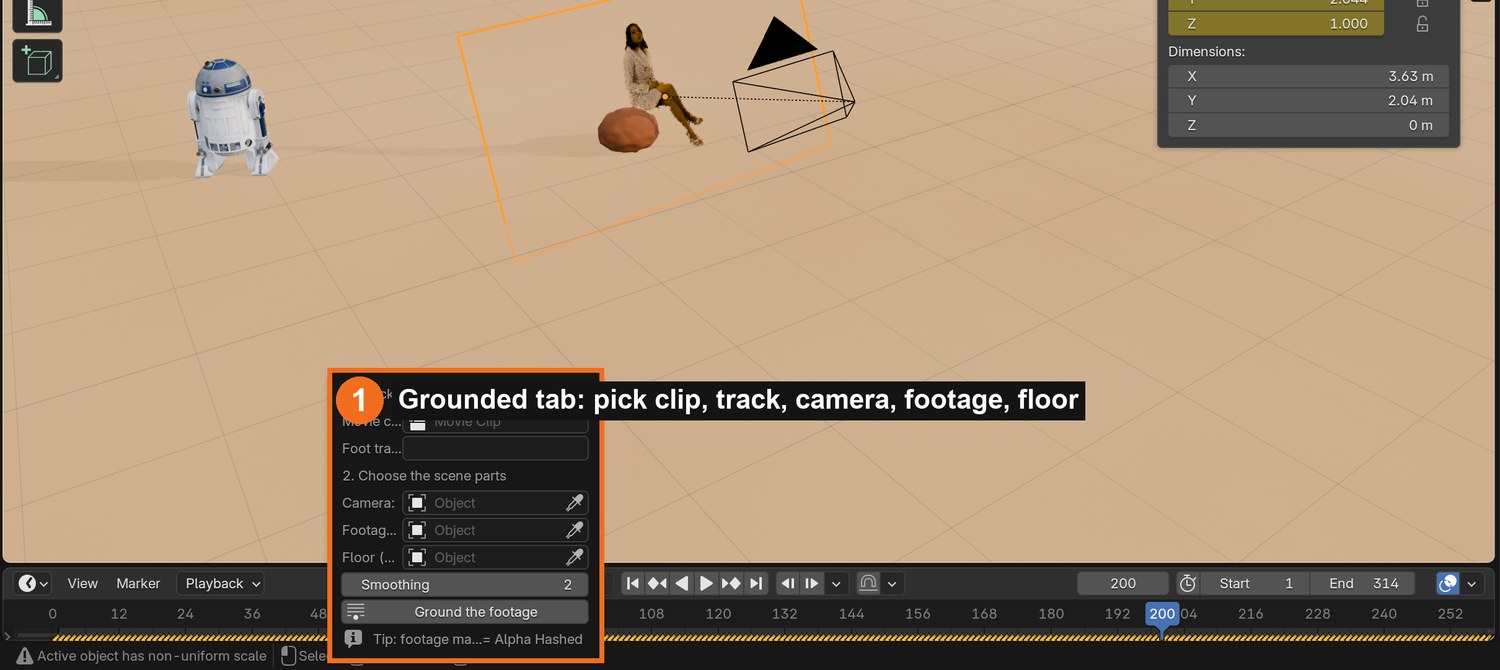This screenshot has height=670, width=1500.
Task: Click the Dimensions section label
Action: 1206,51
